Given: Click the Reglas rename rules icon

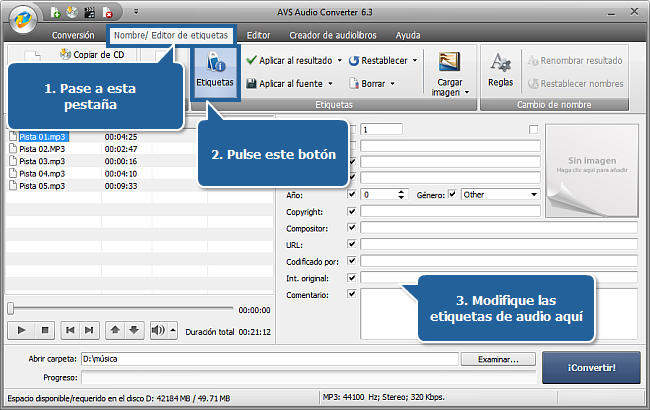Looking at the screenshot, I should [x=500, y=70].
